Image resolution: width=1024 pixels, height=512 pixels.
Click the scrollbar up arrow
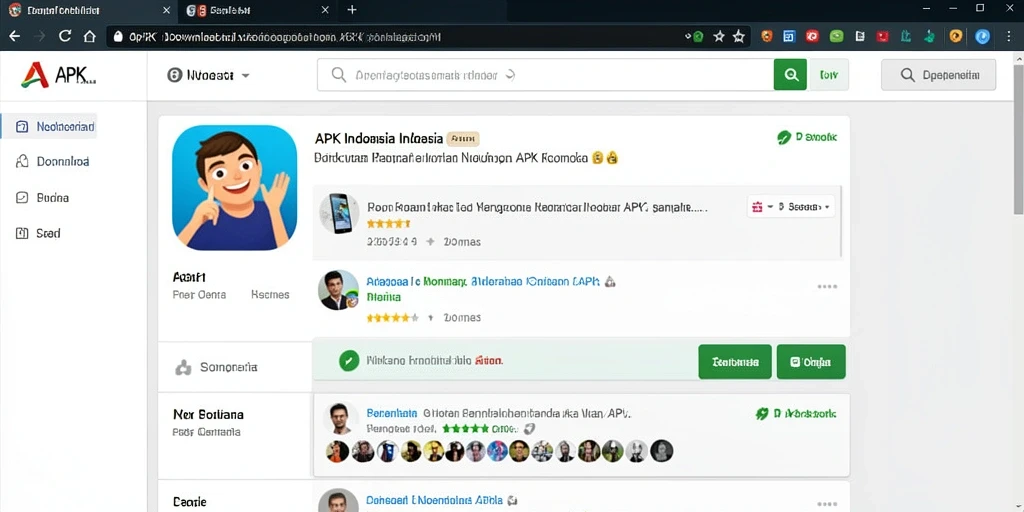point(1018,58)
